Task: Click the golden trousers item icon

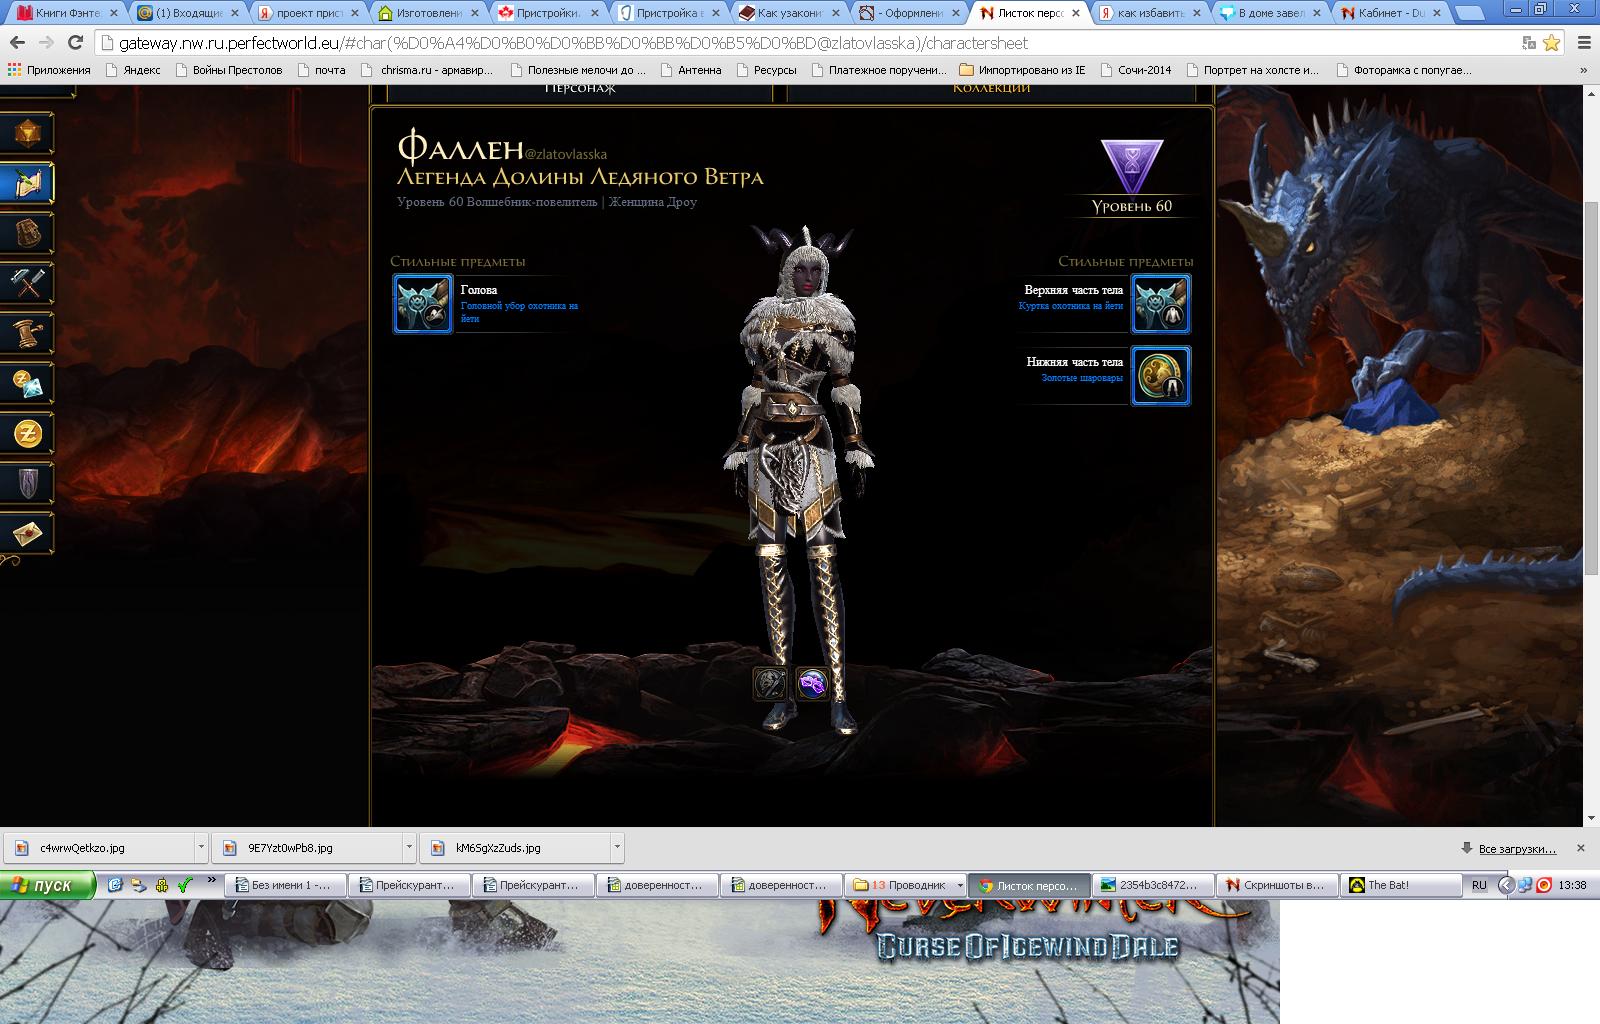Action: (1161, 376)
